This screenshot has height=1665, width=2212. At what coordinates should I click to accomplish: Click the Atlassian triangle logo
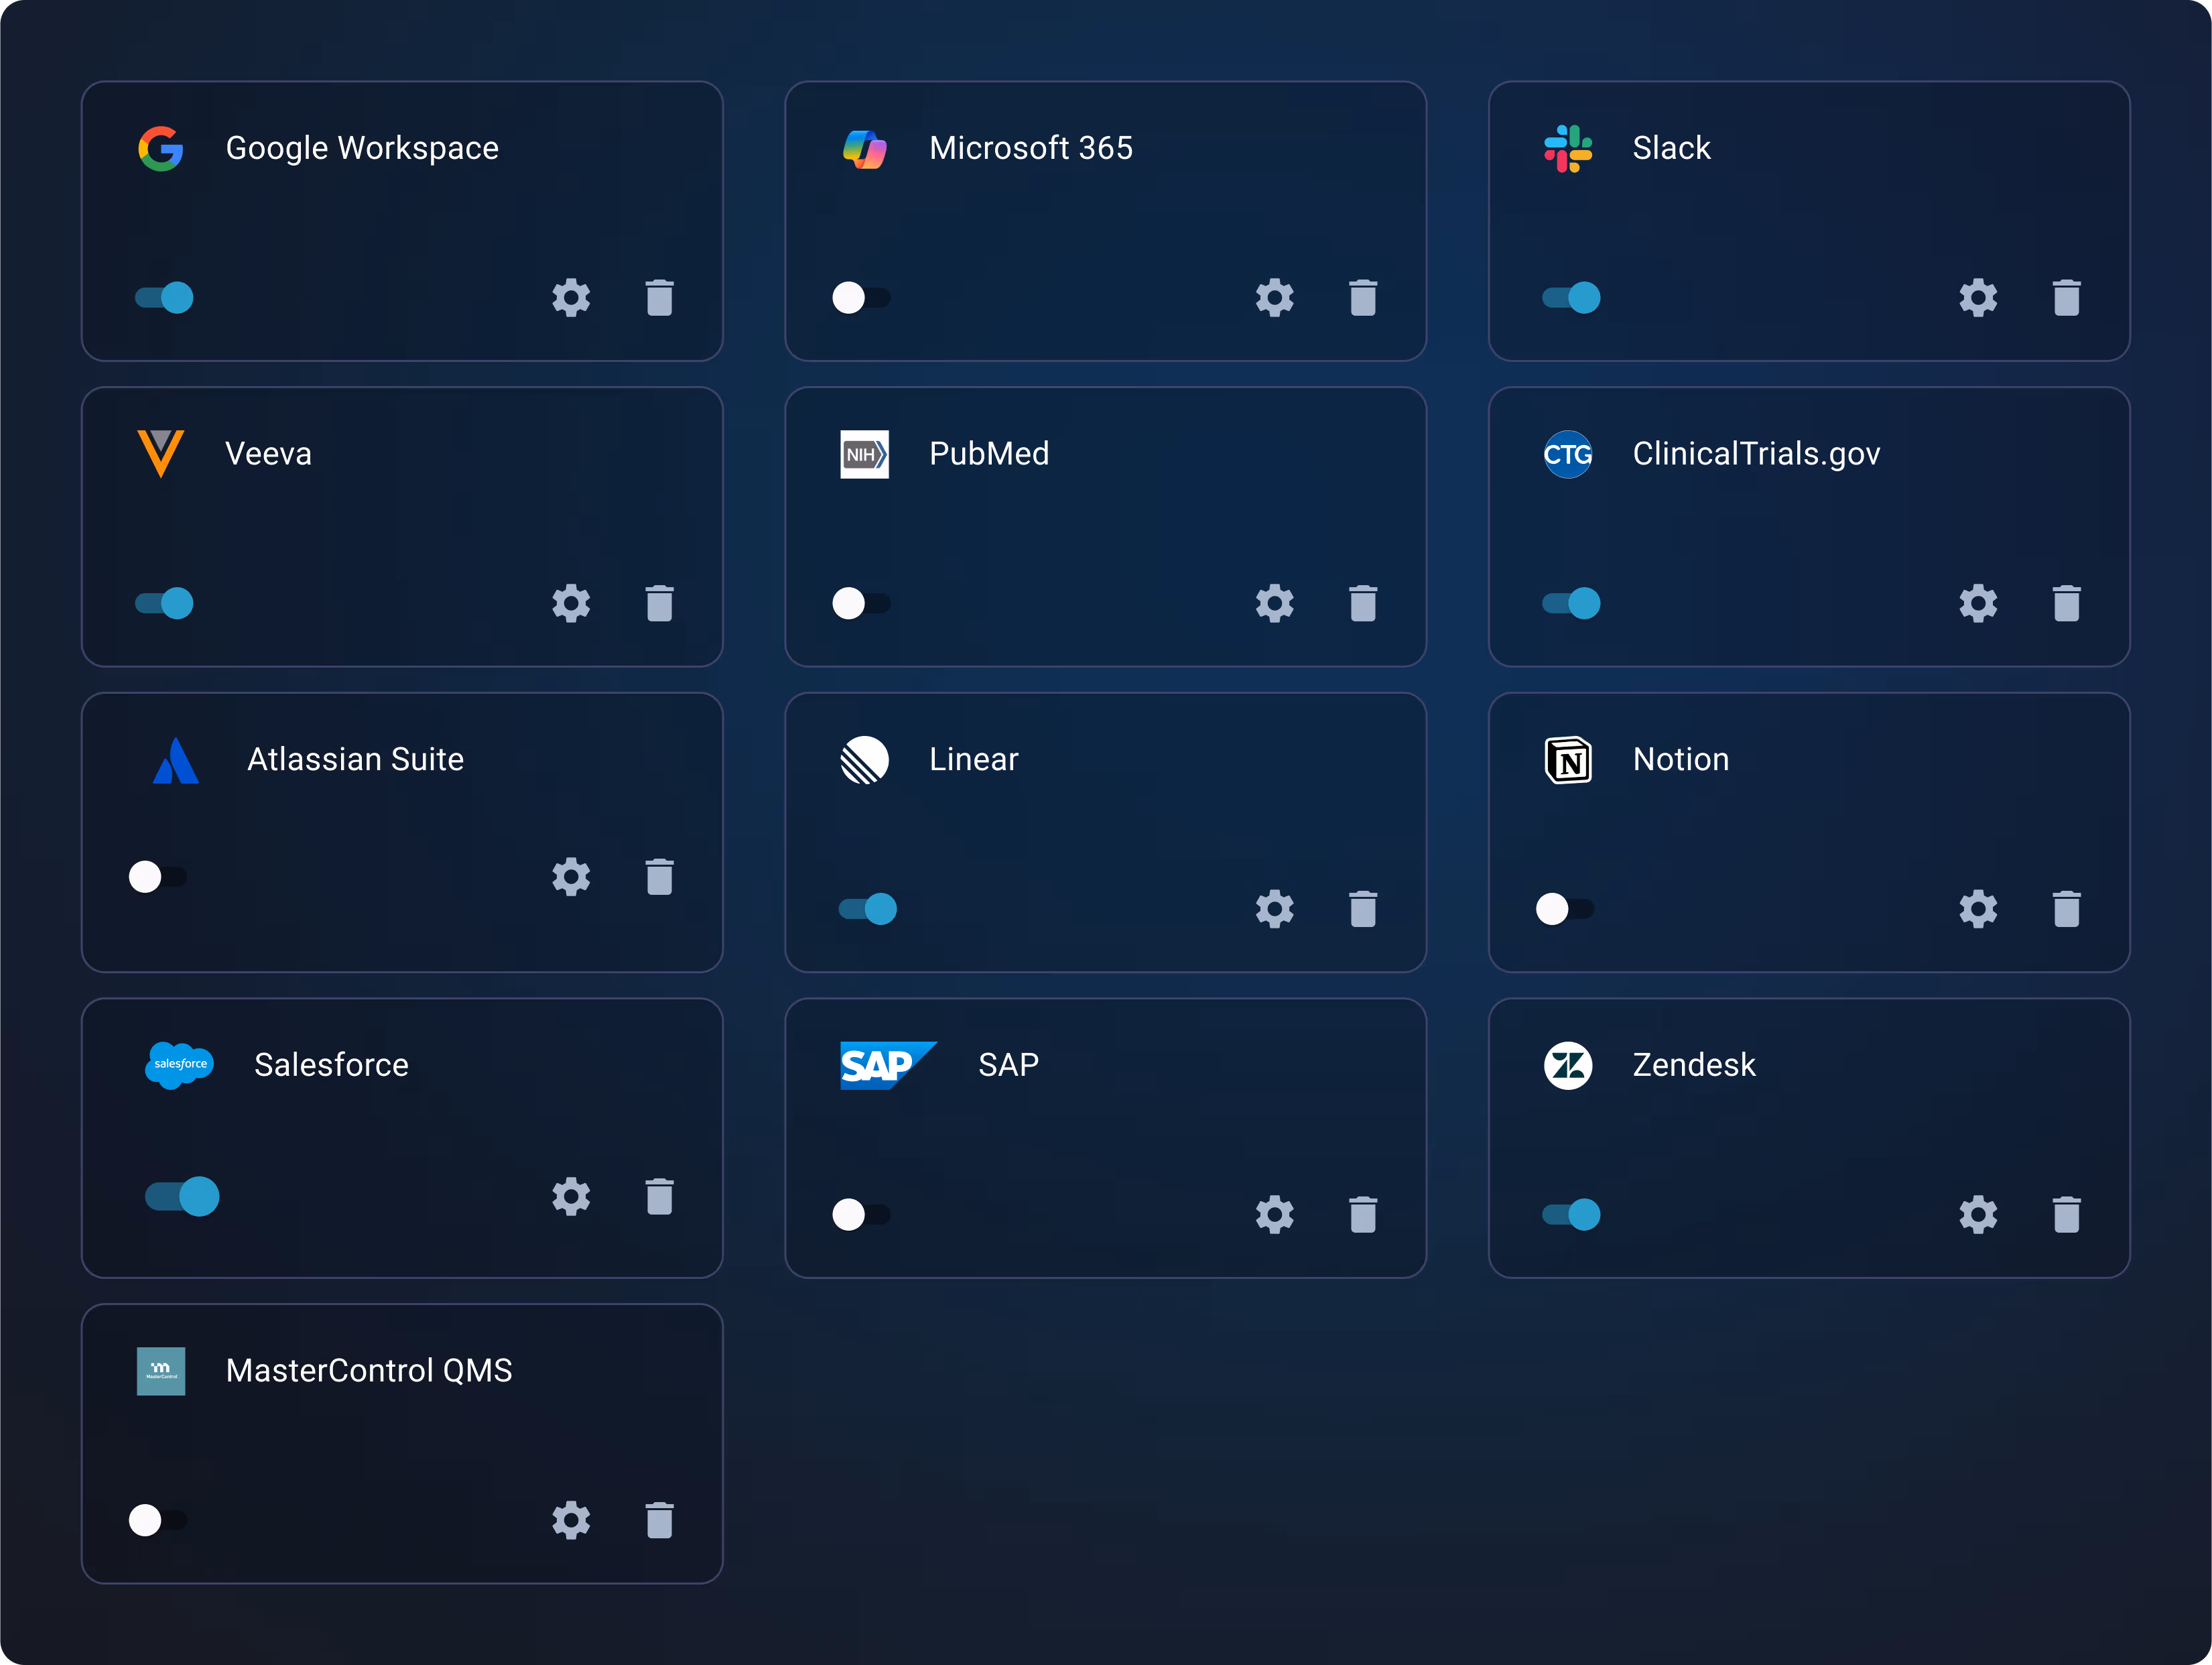pos(176,760)
